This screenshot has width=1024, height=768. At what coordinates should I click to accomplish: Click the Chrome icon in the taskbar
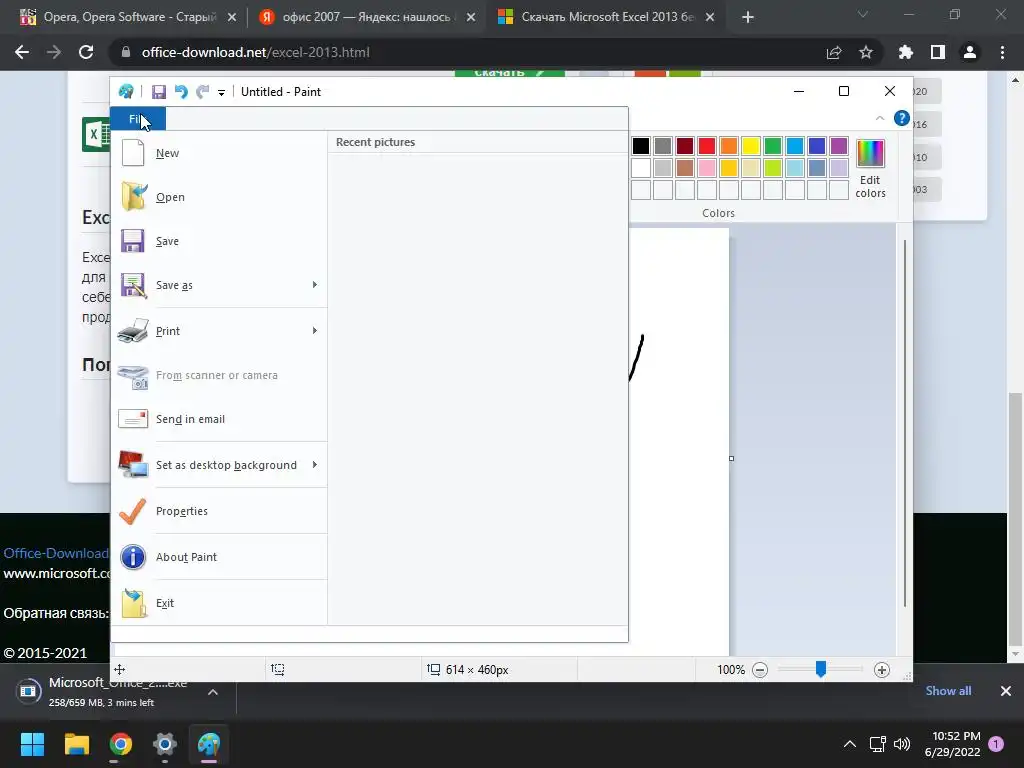pos(120,744)
